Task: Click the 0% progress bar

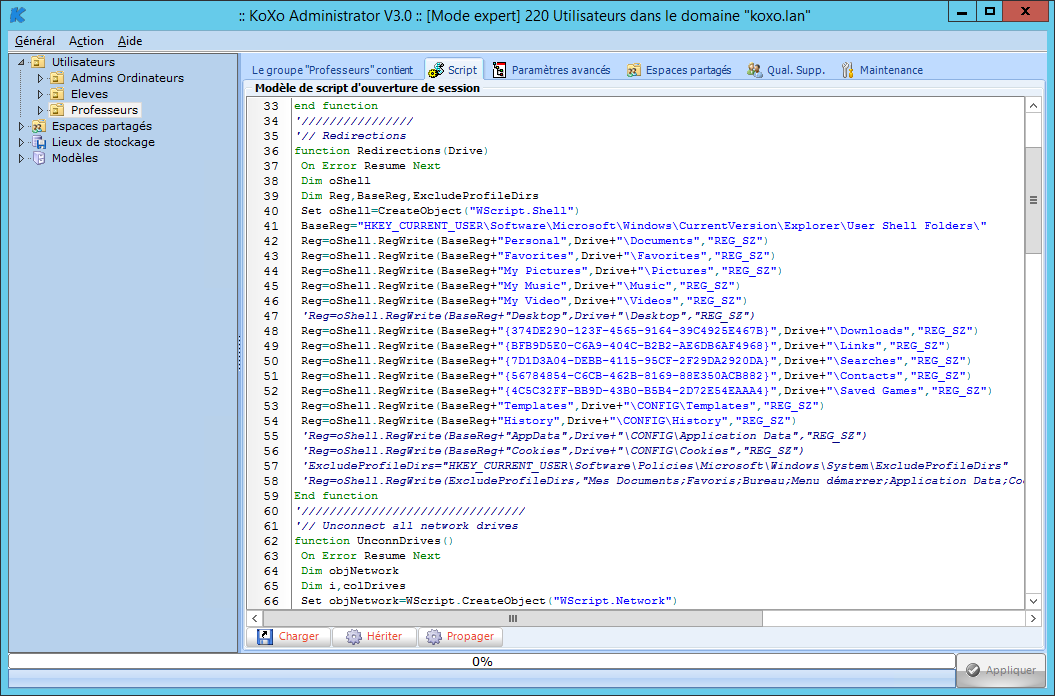Action: [x=482, y=662]
